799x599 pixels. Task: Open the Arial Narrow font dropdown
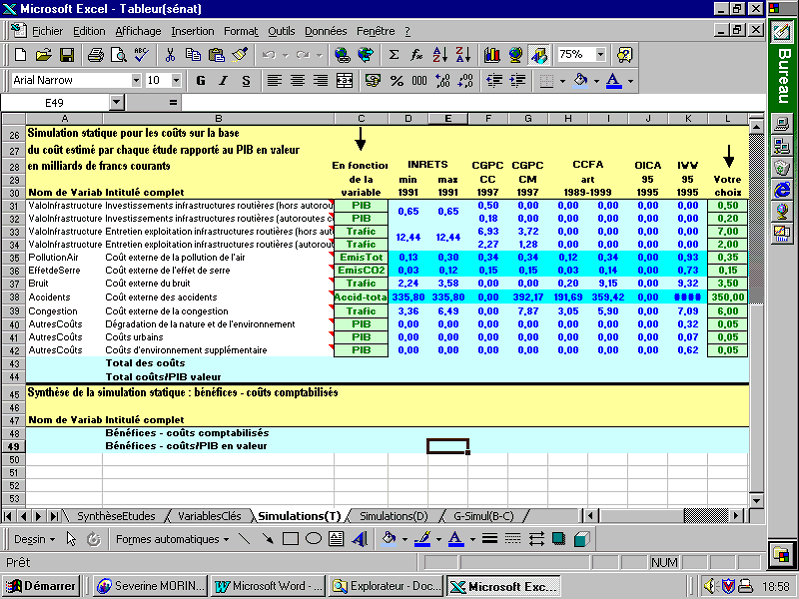[x=136, y=80]
